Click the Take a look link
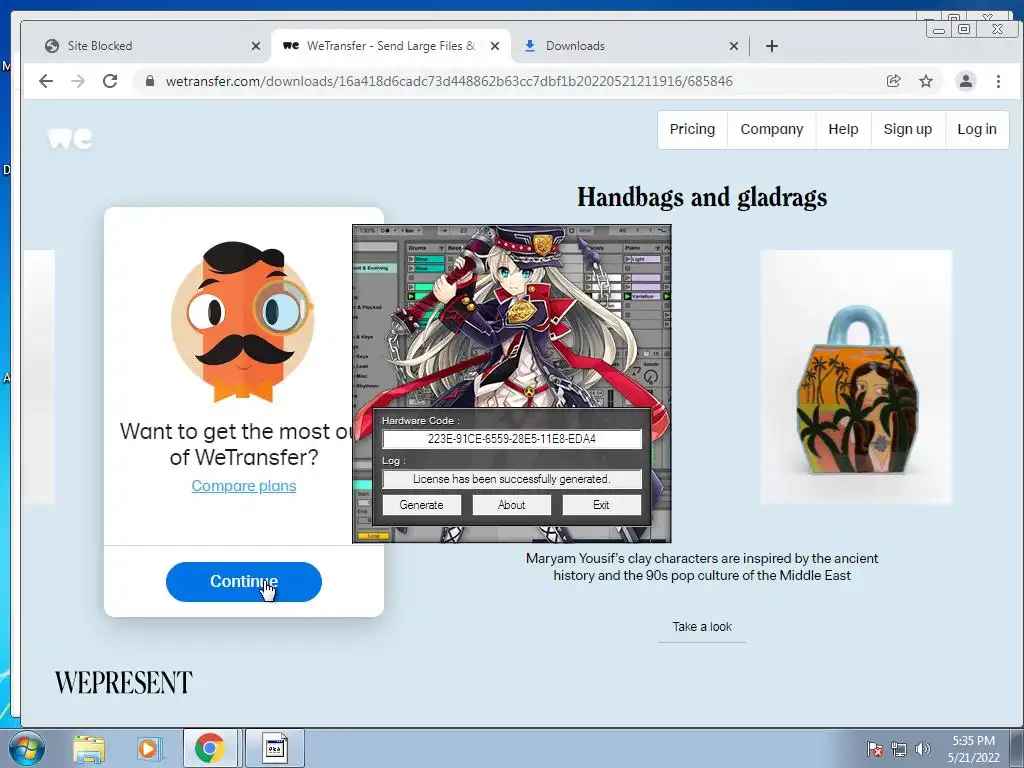This screenshot has width=1024, height=768. point(702,627)
